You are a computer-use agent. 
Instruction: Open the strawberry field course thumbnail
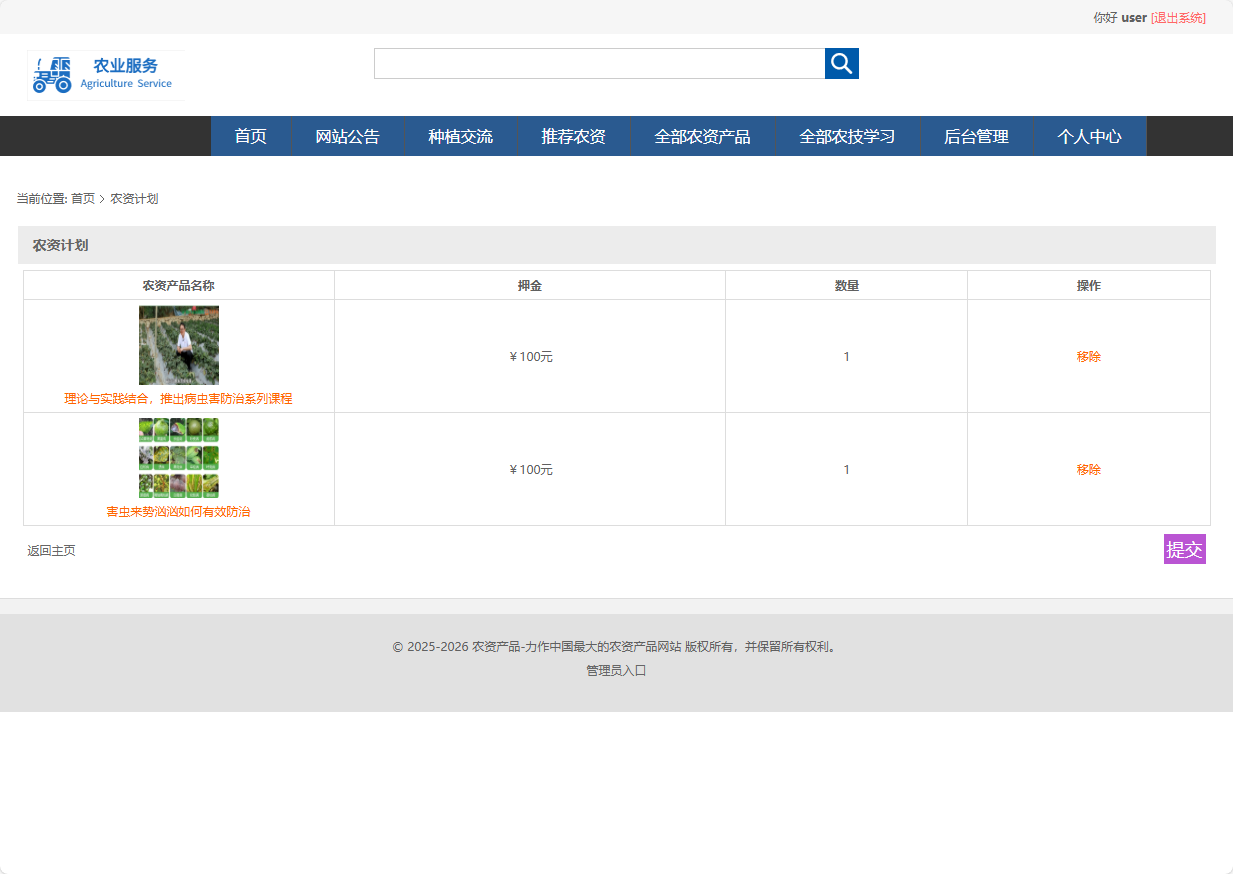pyautogui.click(x=179, y=345)
